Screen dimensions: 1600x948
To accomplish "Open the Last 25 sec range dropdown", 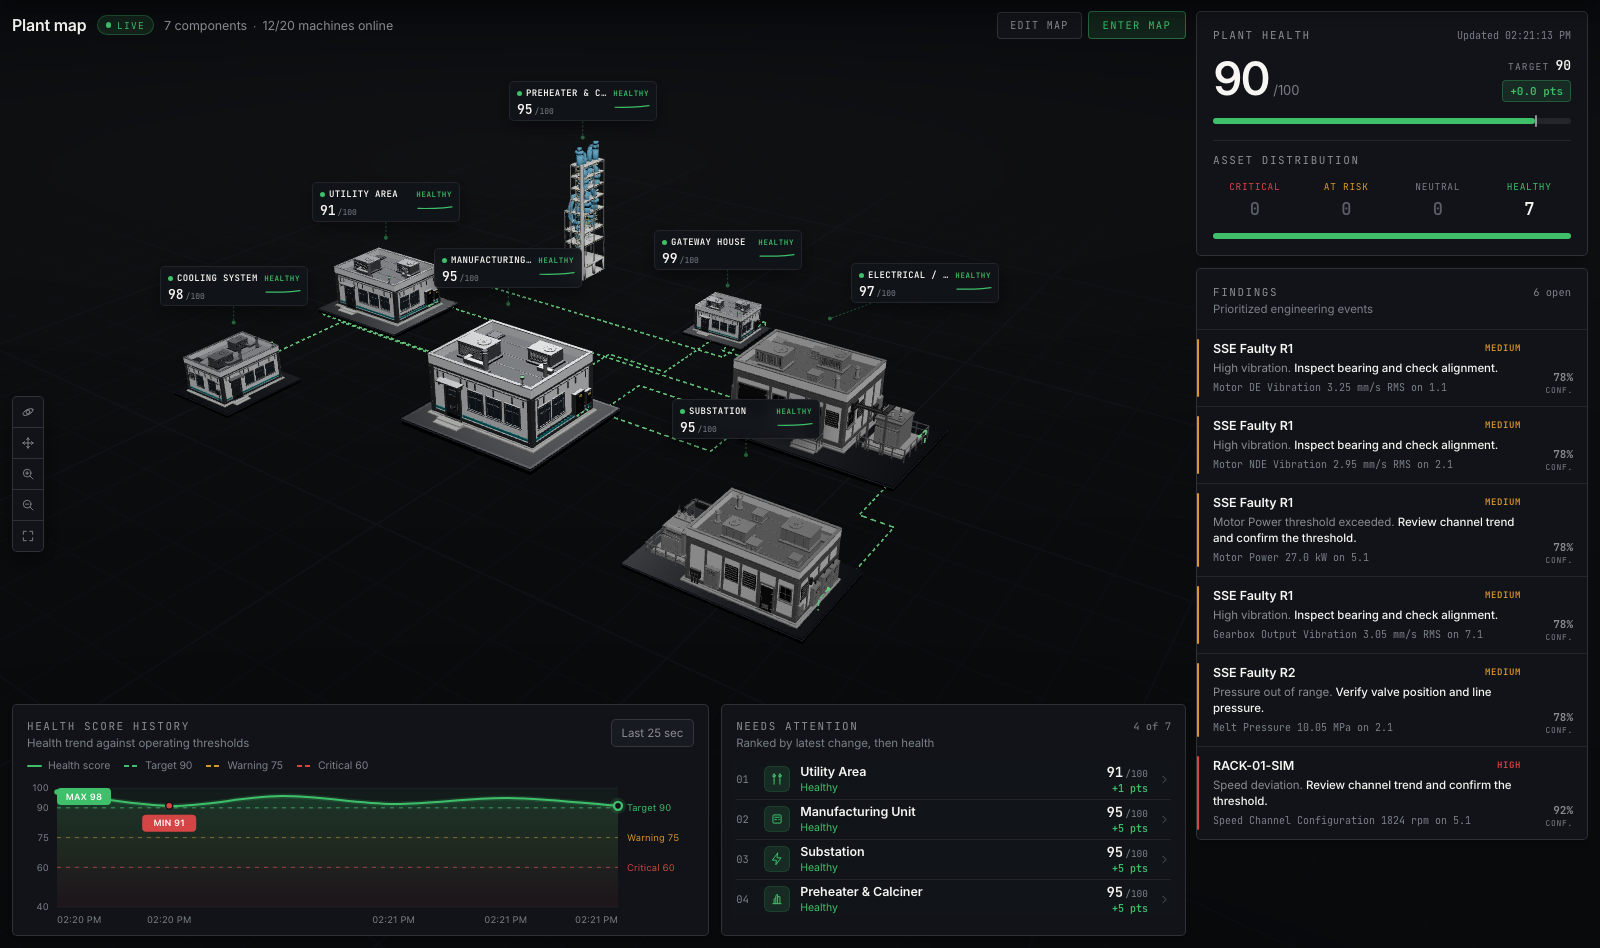I will 652,733.
